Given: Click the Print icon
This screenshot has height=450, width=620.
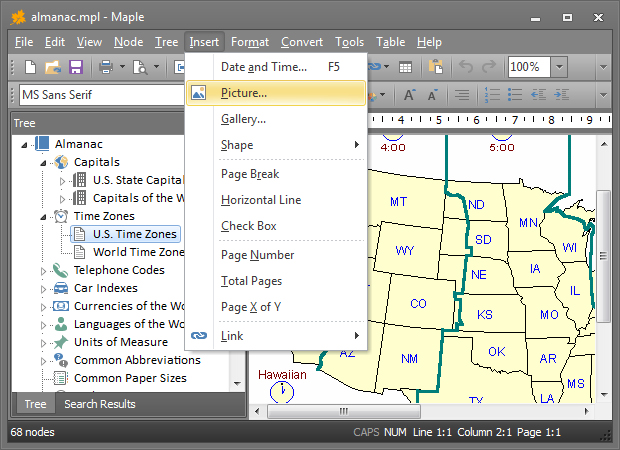Looking at the screenshot, I should (x=106, y=67).
